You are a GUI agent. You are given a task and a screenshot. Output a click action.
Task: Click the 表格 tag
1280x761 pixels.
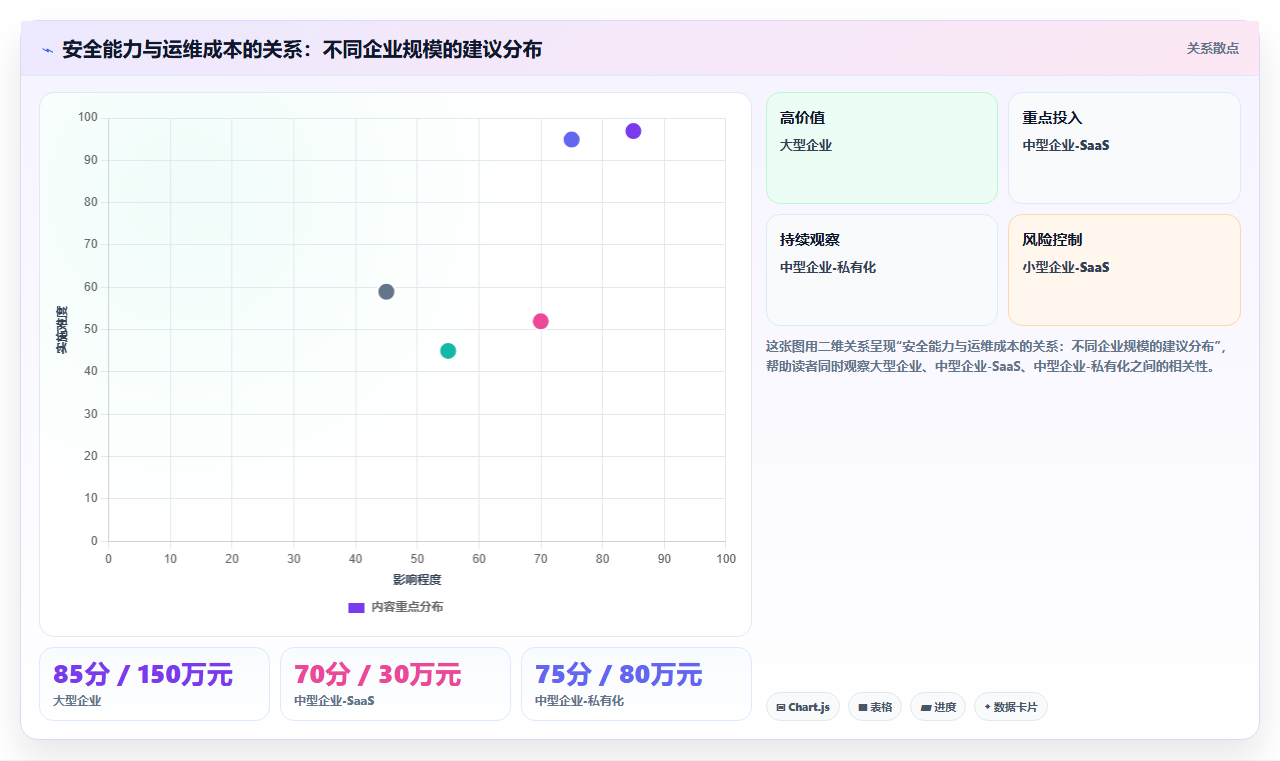875,707
